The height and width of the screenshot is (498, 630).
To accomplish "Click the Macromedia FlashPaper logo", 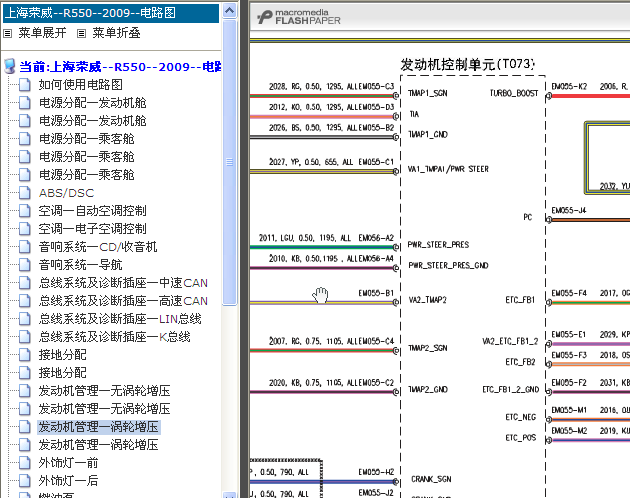I will click(299, 17).
